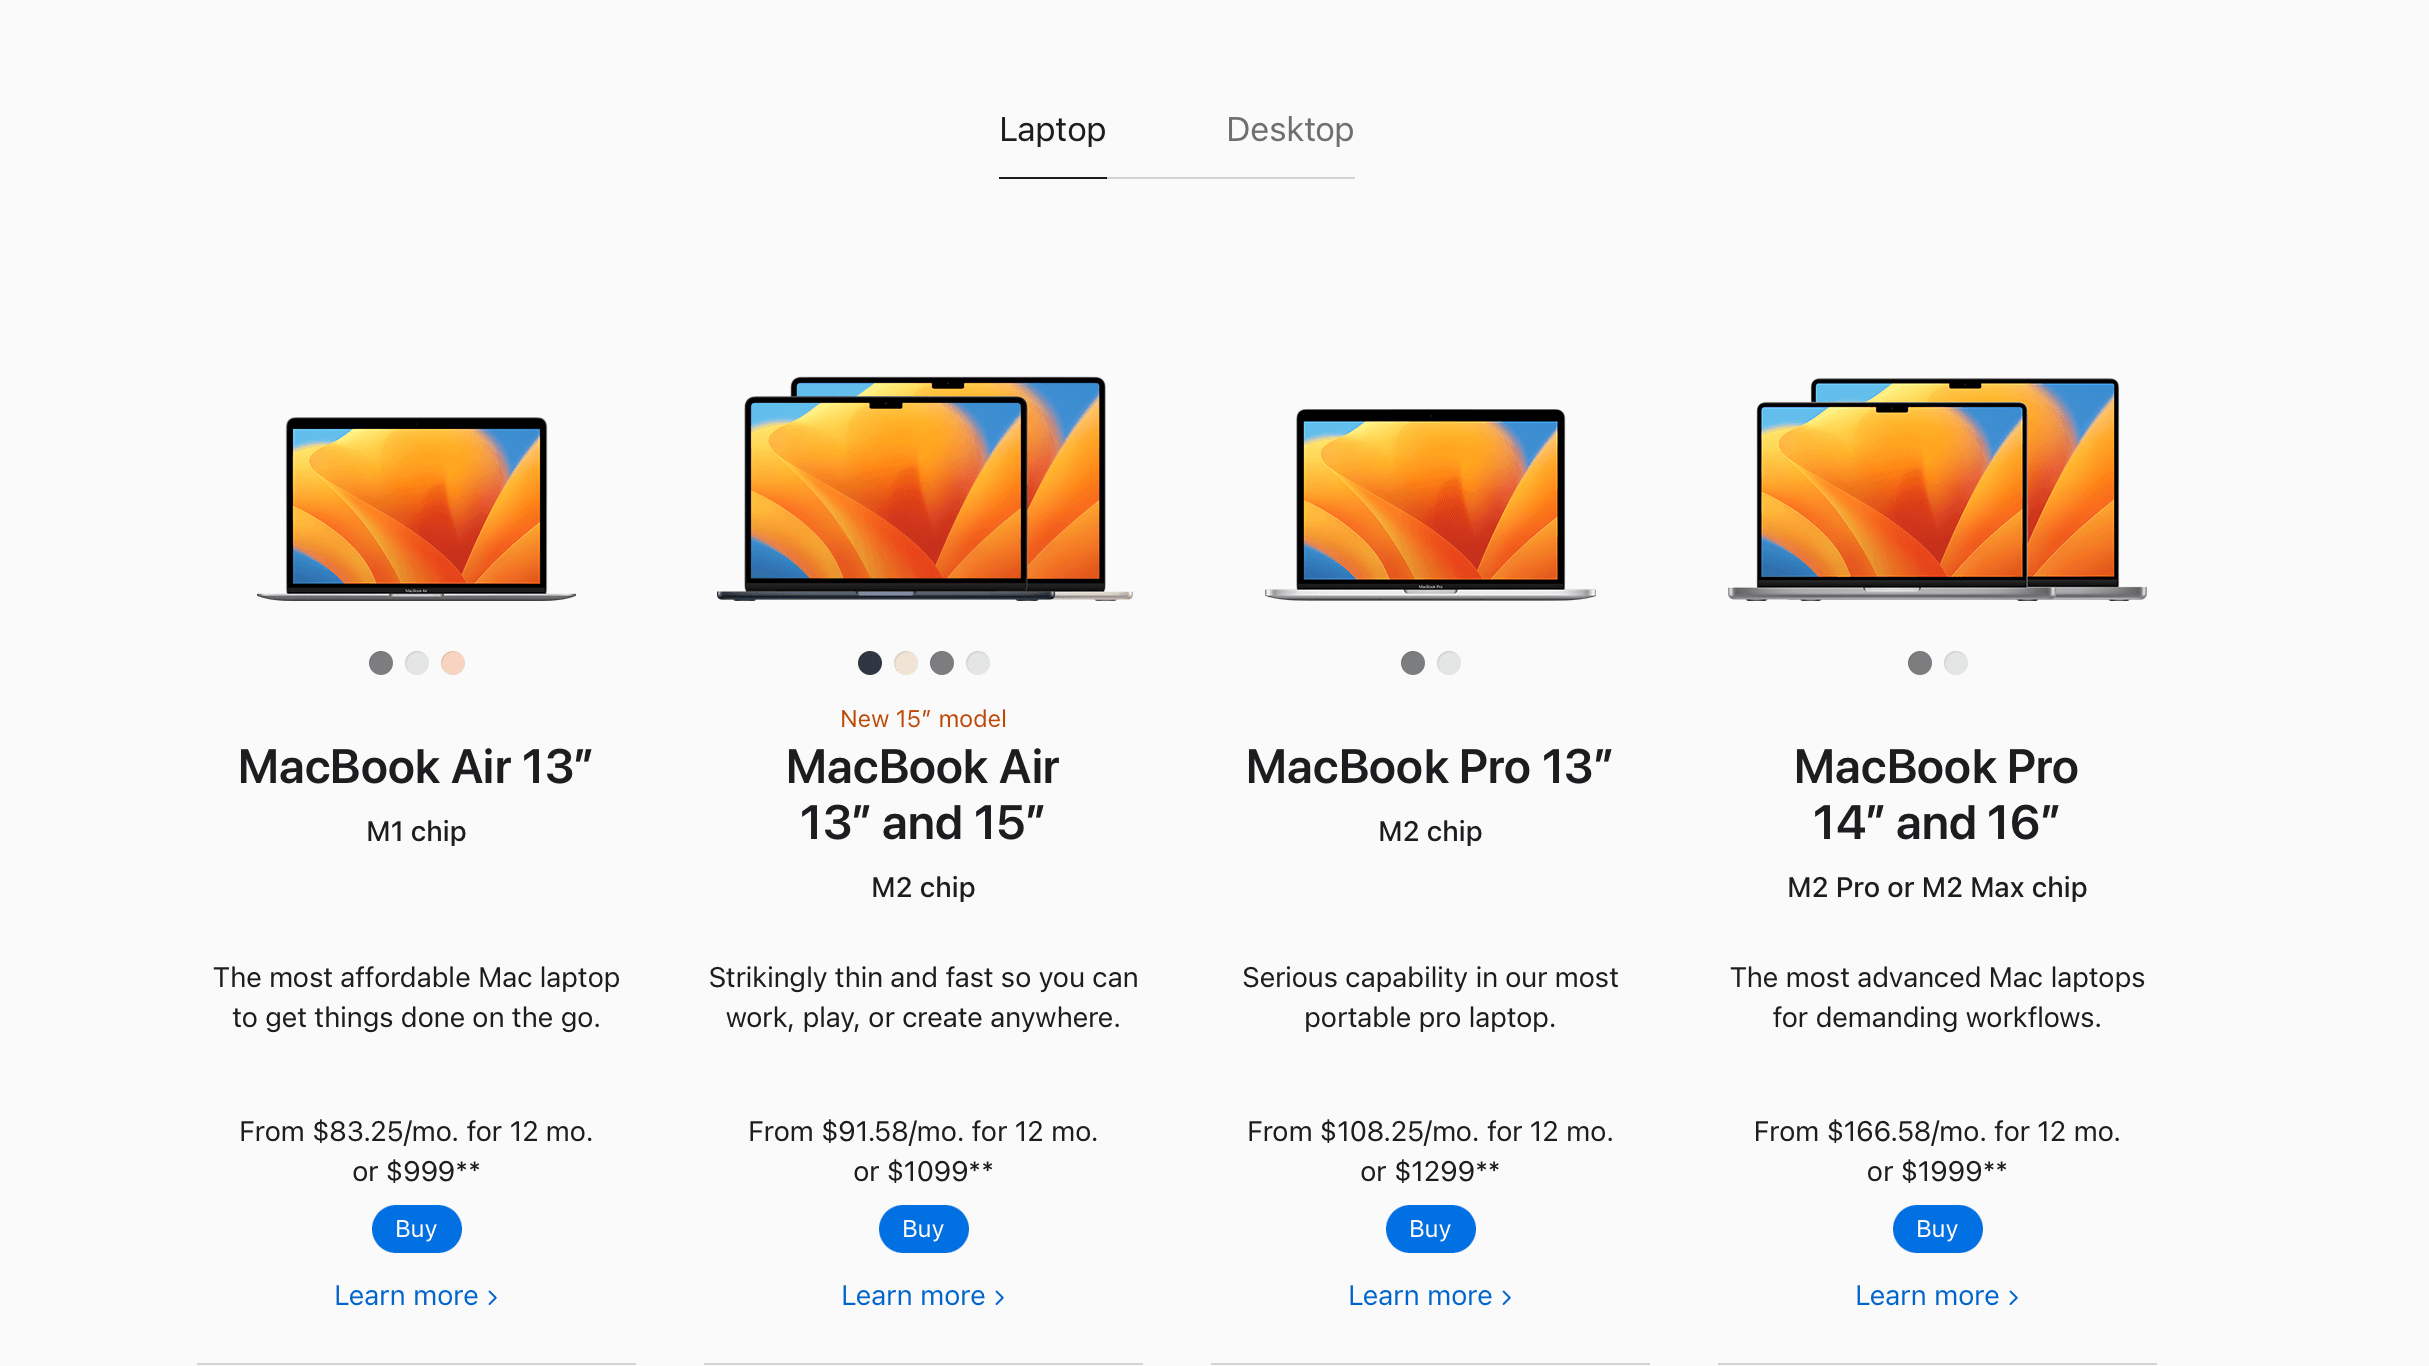Pick silver swatch under MacBook Air 13″ M1
The width and height of the screenshot is (2429, 1366).
[x=417, y=663]
